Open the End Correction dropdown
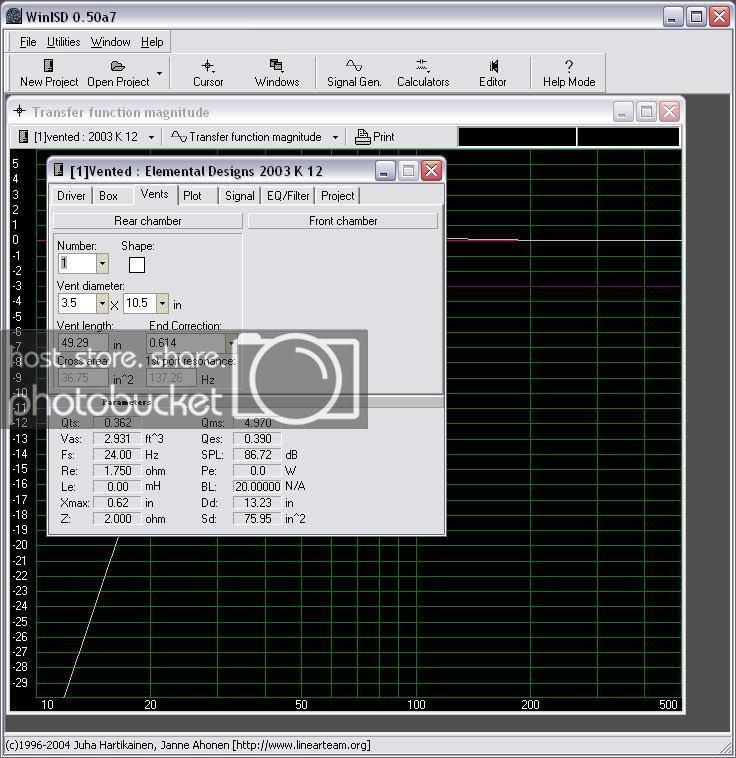 (231, 343)
